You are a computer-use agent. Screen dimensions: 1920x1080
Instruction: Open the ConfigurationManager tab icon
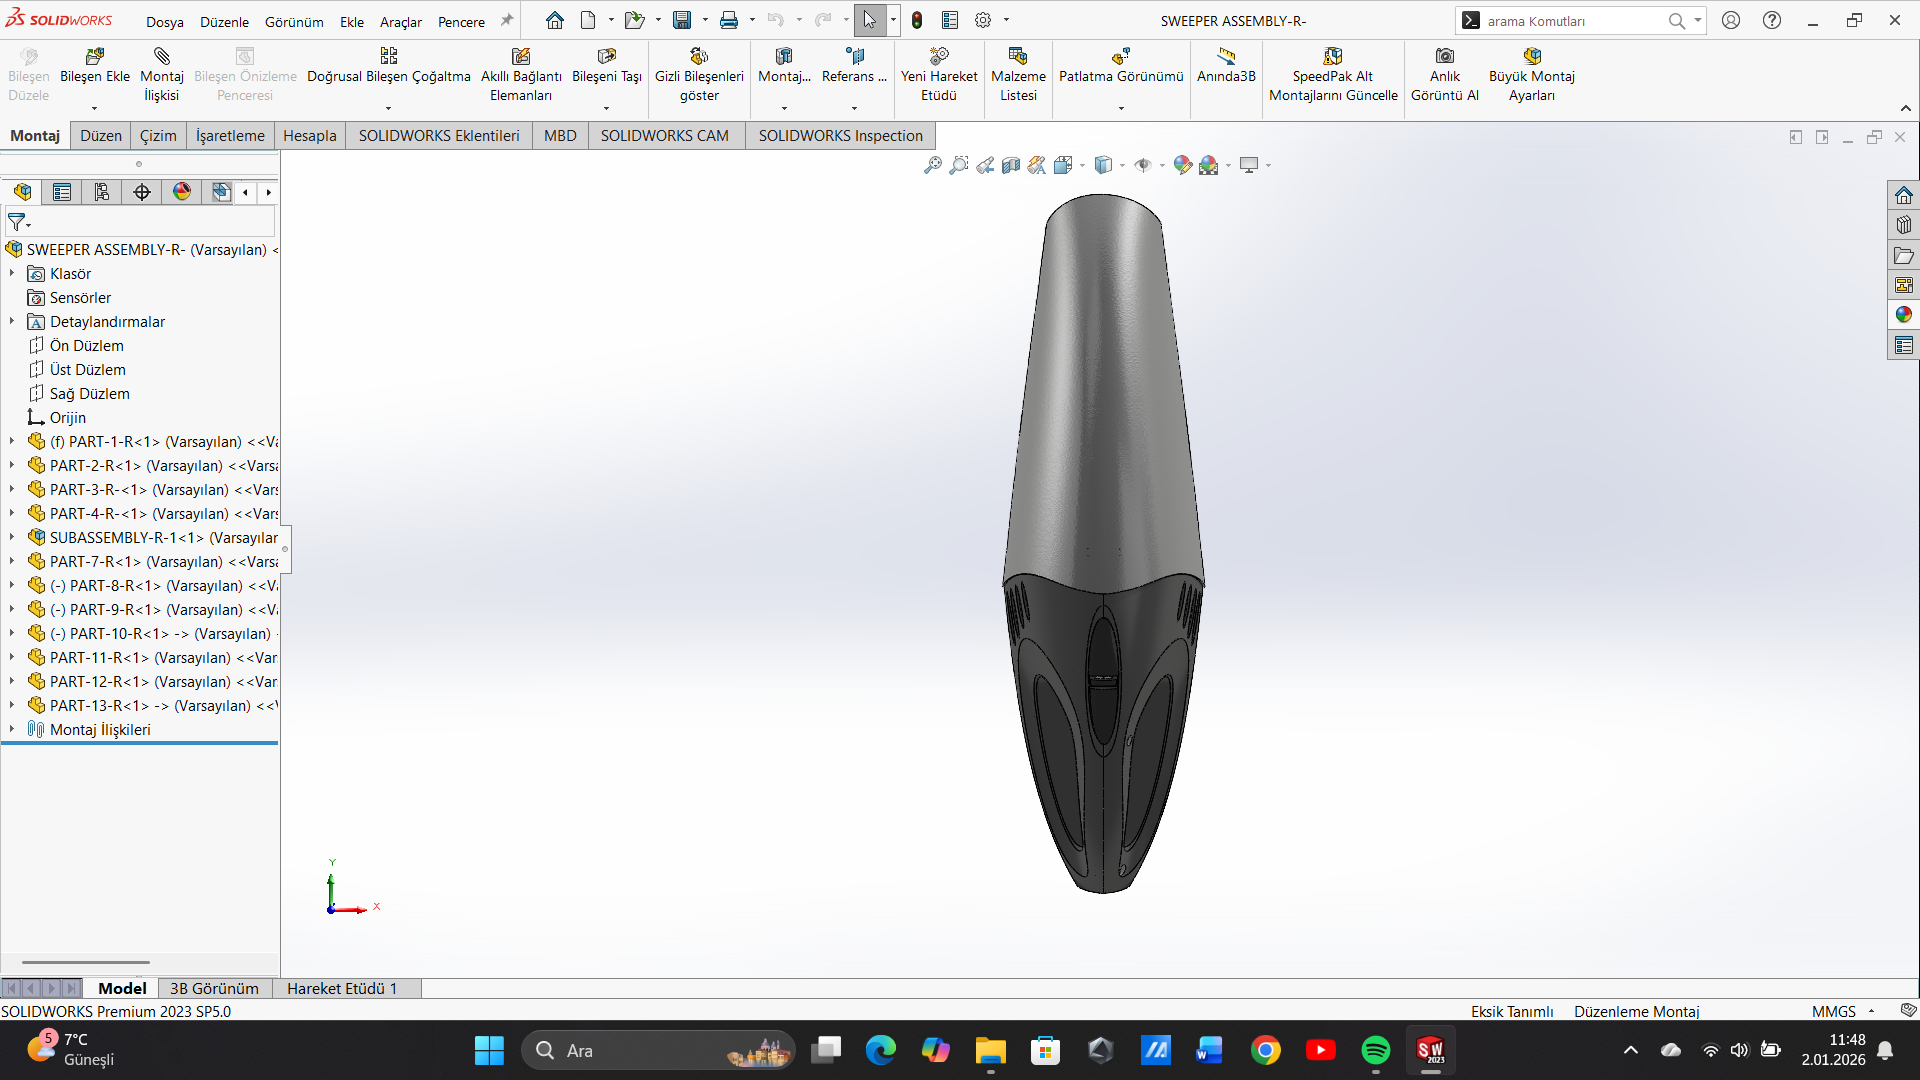pos(102,192)
